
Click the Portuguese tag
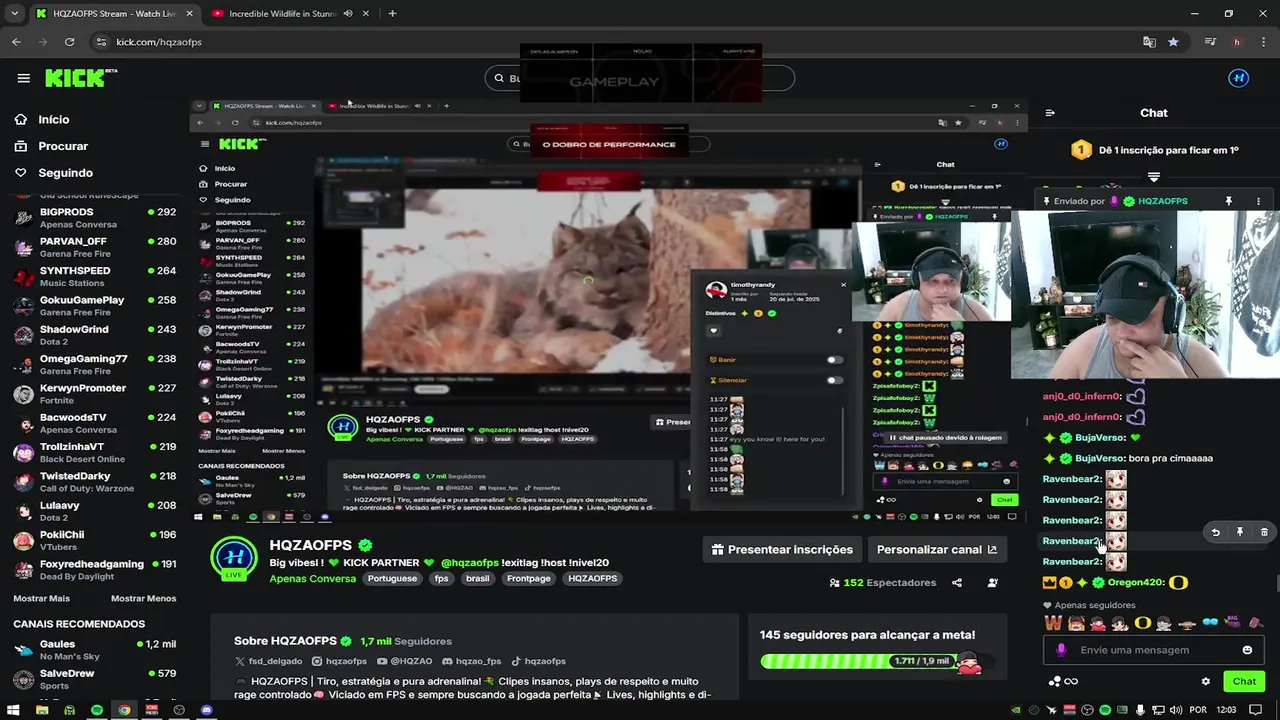[392, 578]
